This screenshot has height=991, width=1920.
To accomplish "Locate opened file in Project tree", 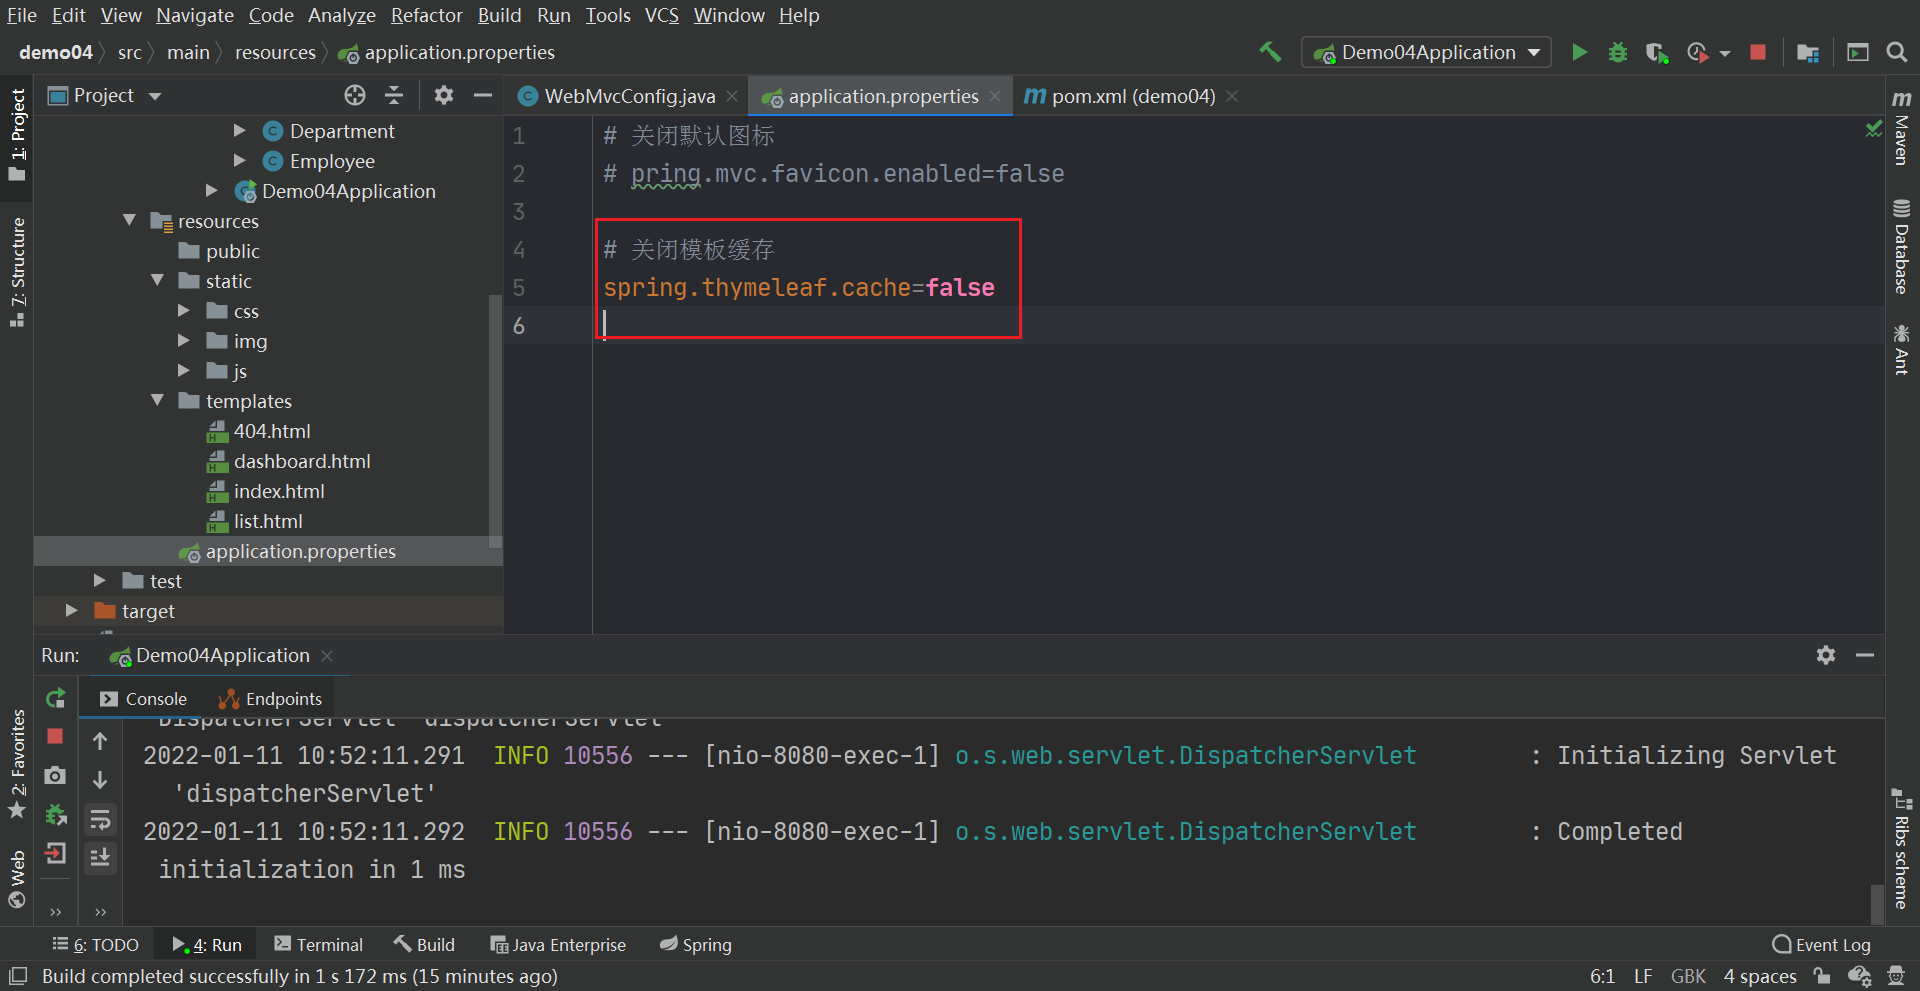I will [x=355, y=95].
